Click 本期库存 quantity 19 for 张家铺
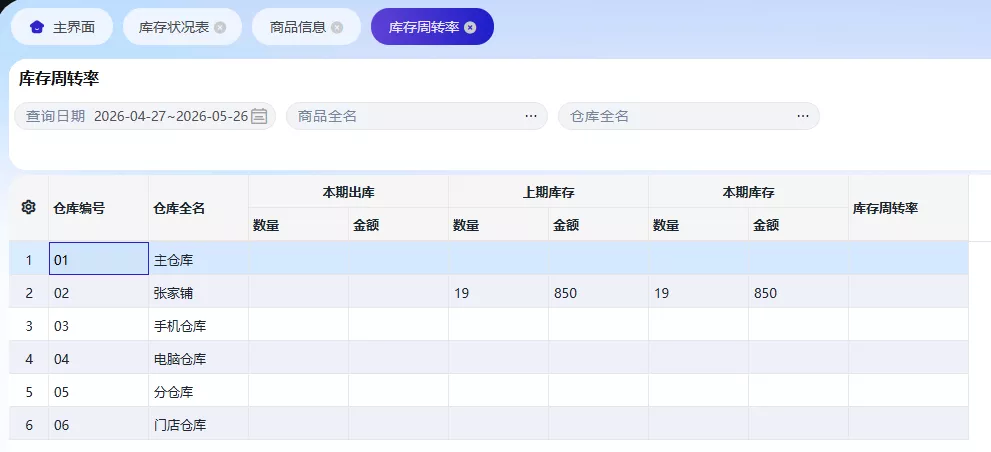 point(698,293)
